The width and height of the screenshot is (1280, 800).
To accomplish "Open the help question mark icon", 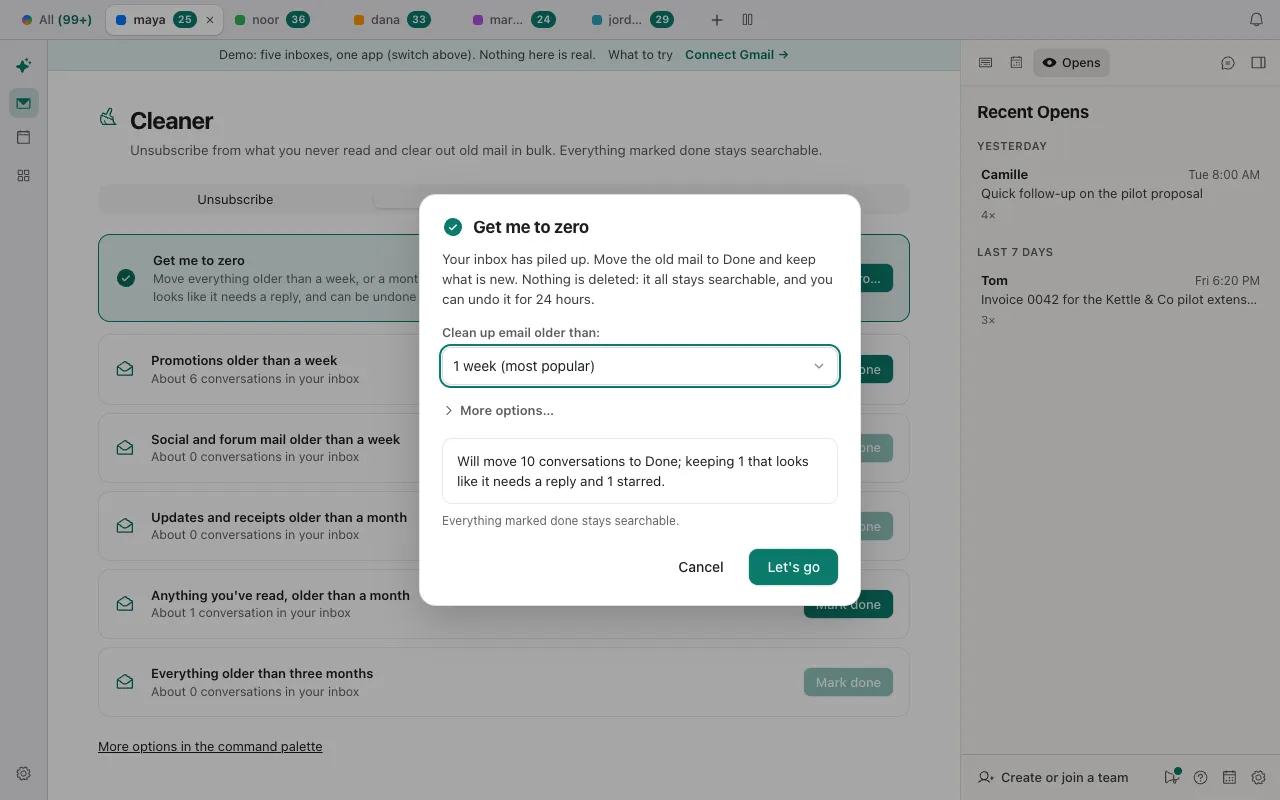I will 1200,777.
